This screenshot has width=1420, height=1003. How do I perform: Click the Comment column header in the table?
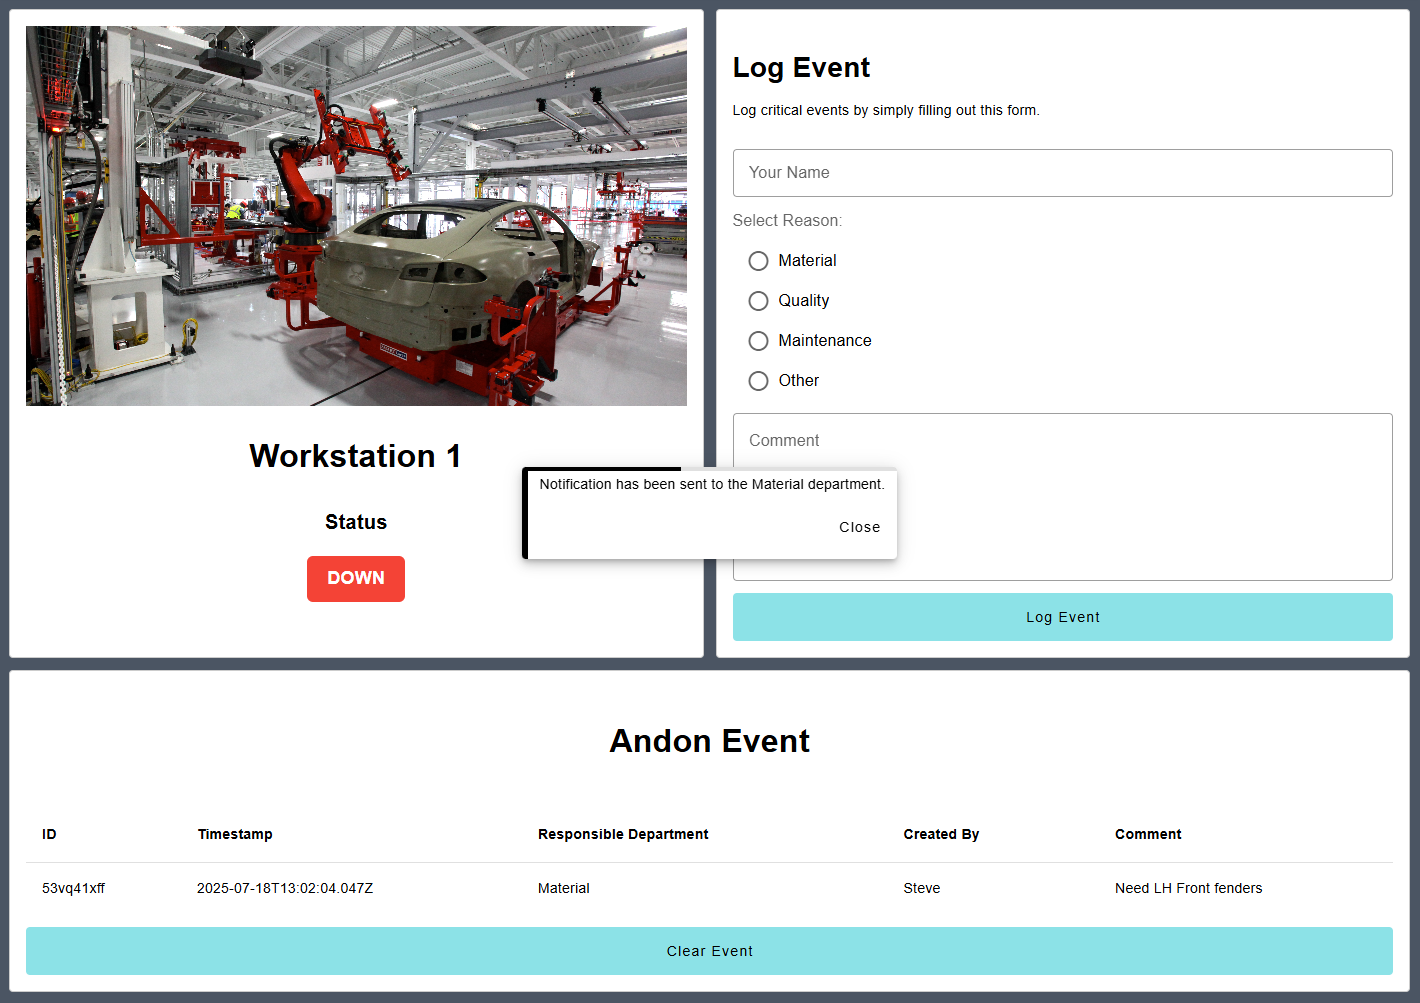tap(1148, 834)
